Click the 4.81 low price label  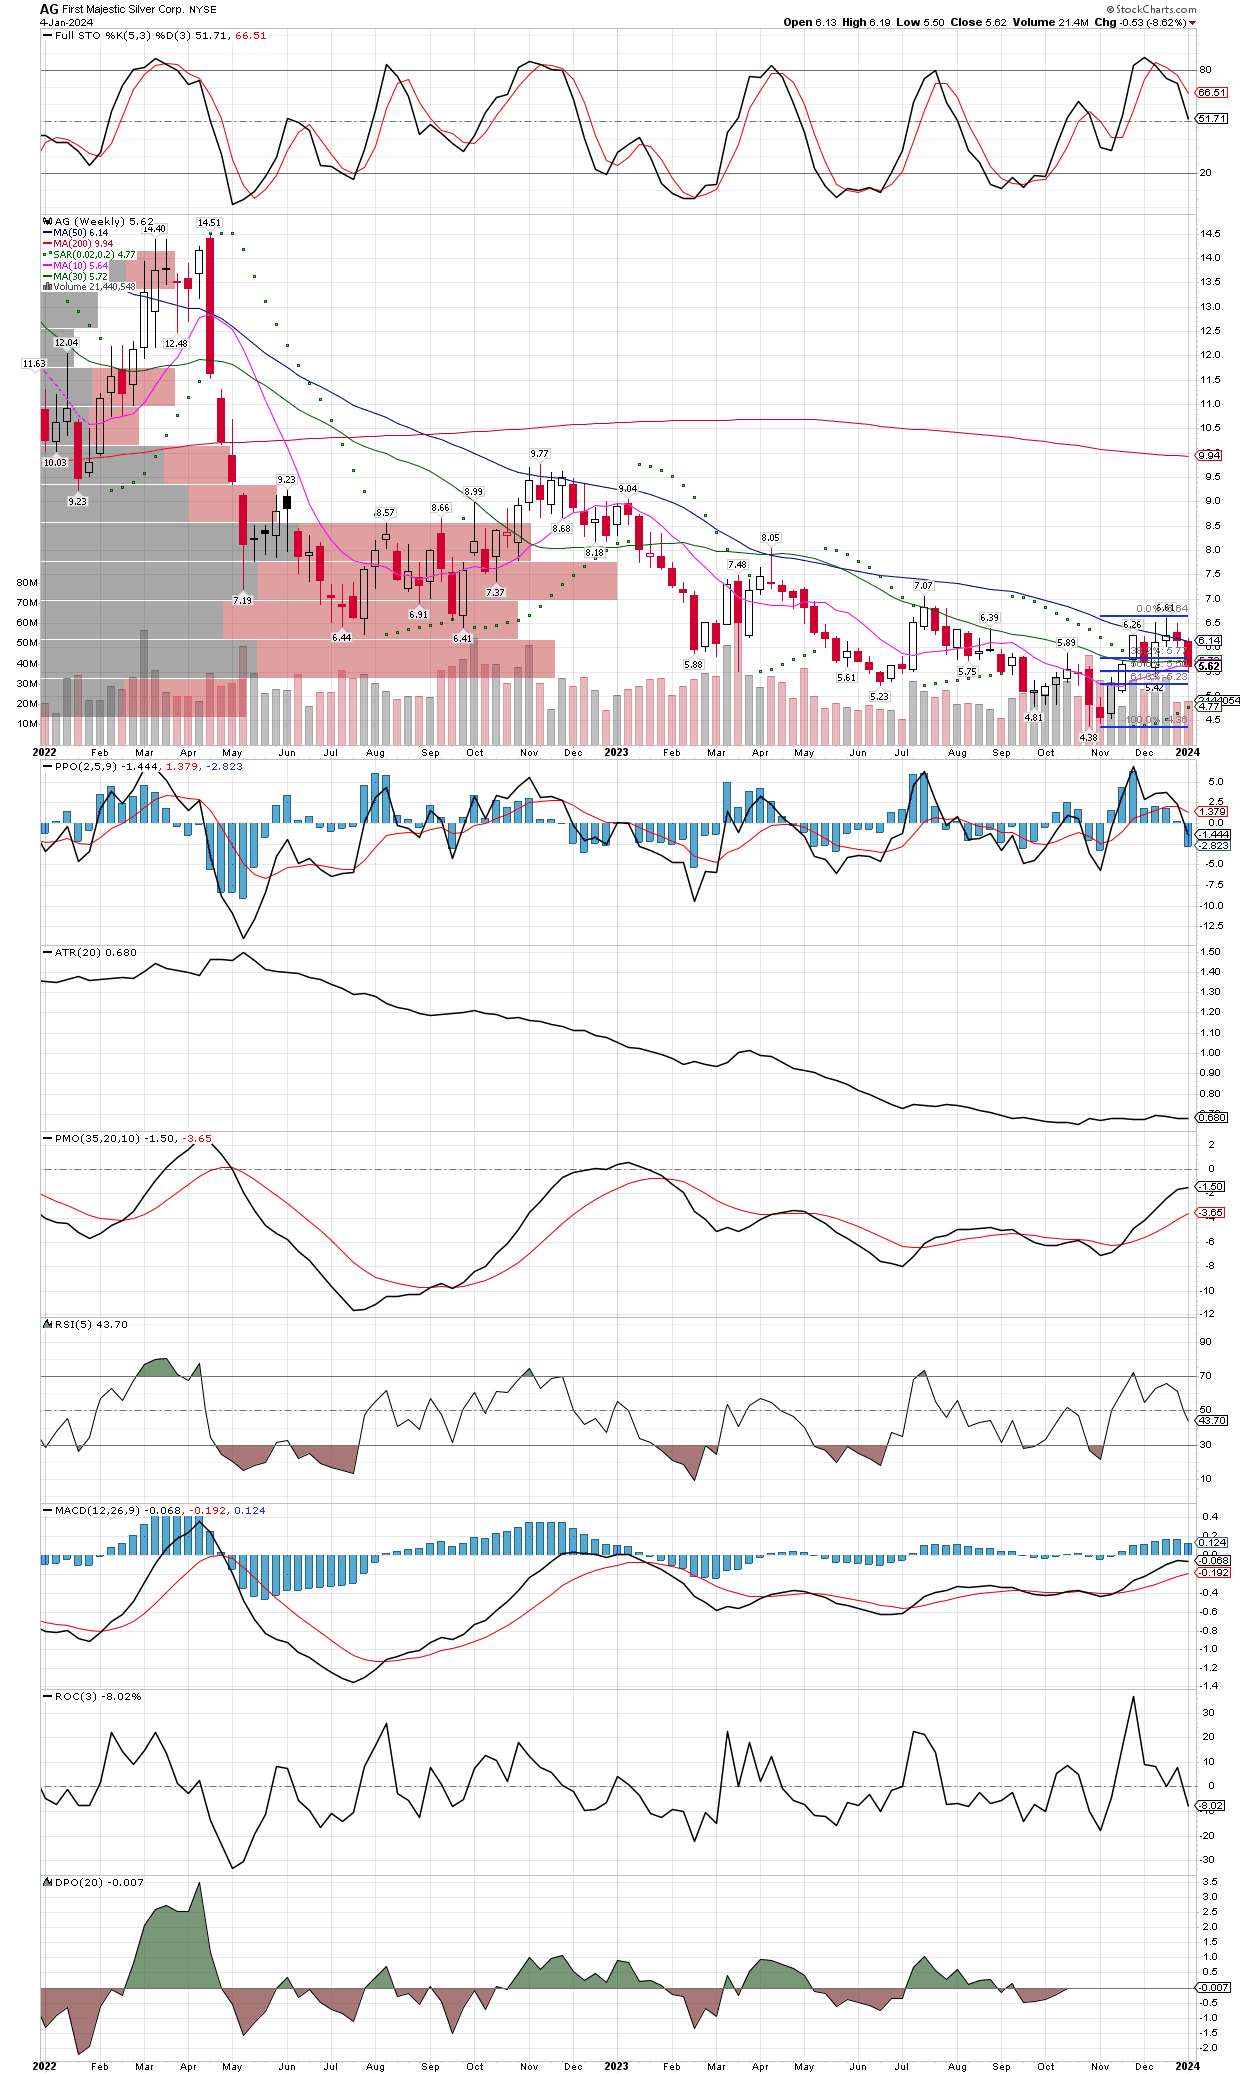click(x=1033, y=718)
